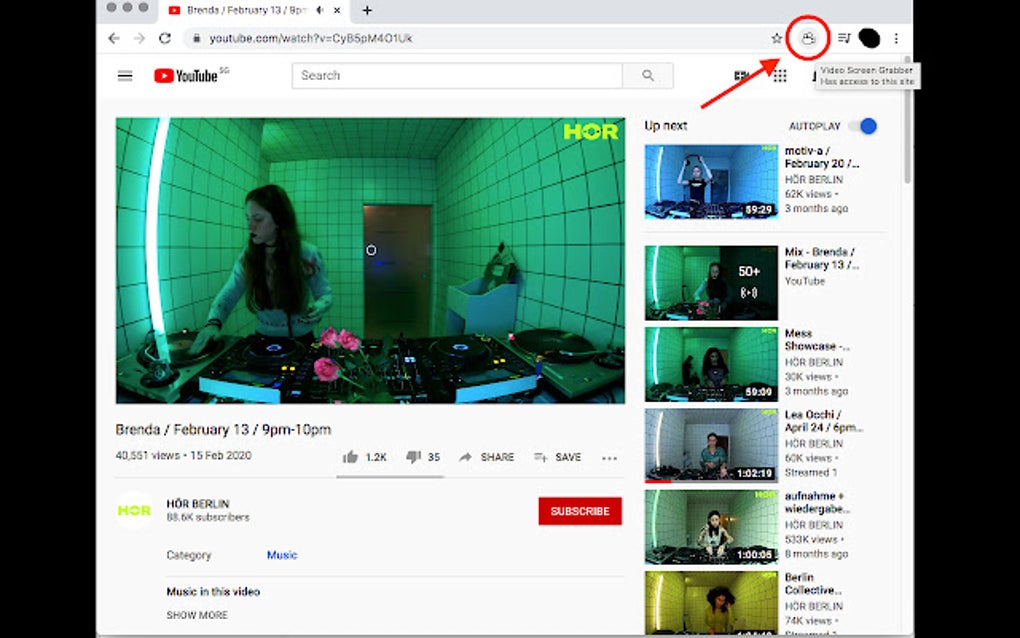Click the HÖR BERLIN channel avatar
This screenshot has width=1020, height=638.
pyautogui.click(x=134, y=511)
